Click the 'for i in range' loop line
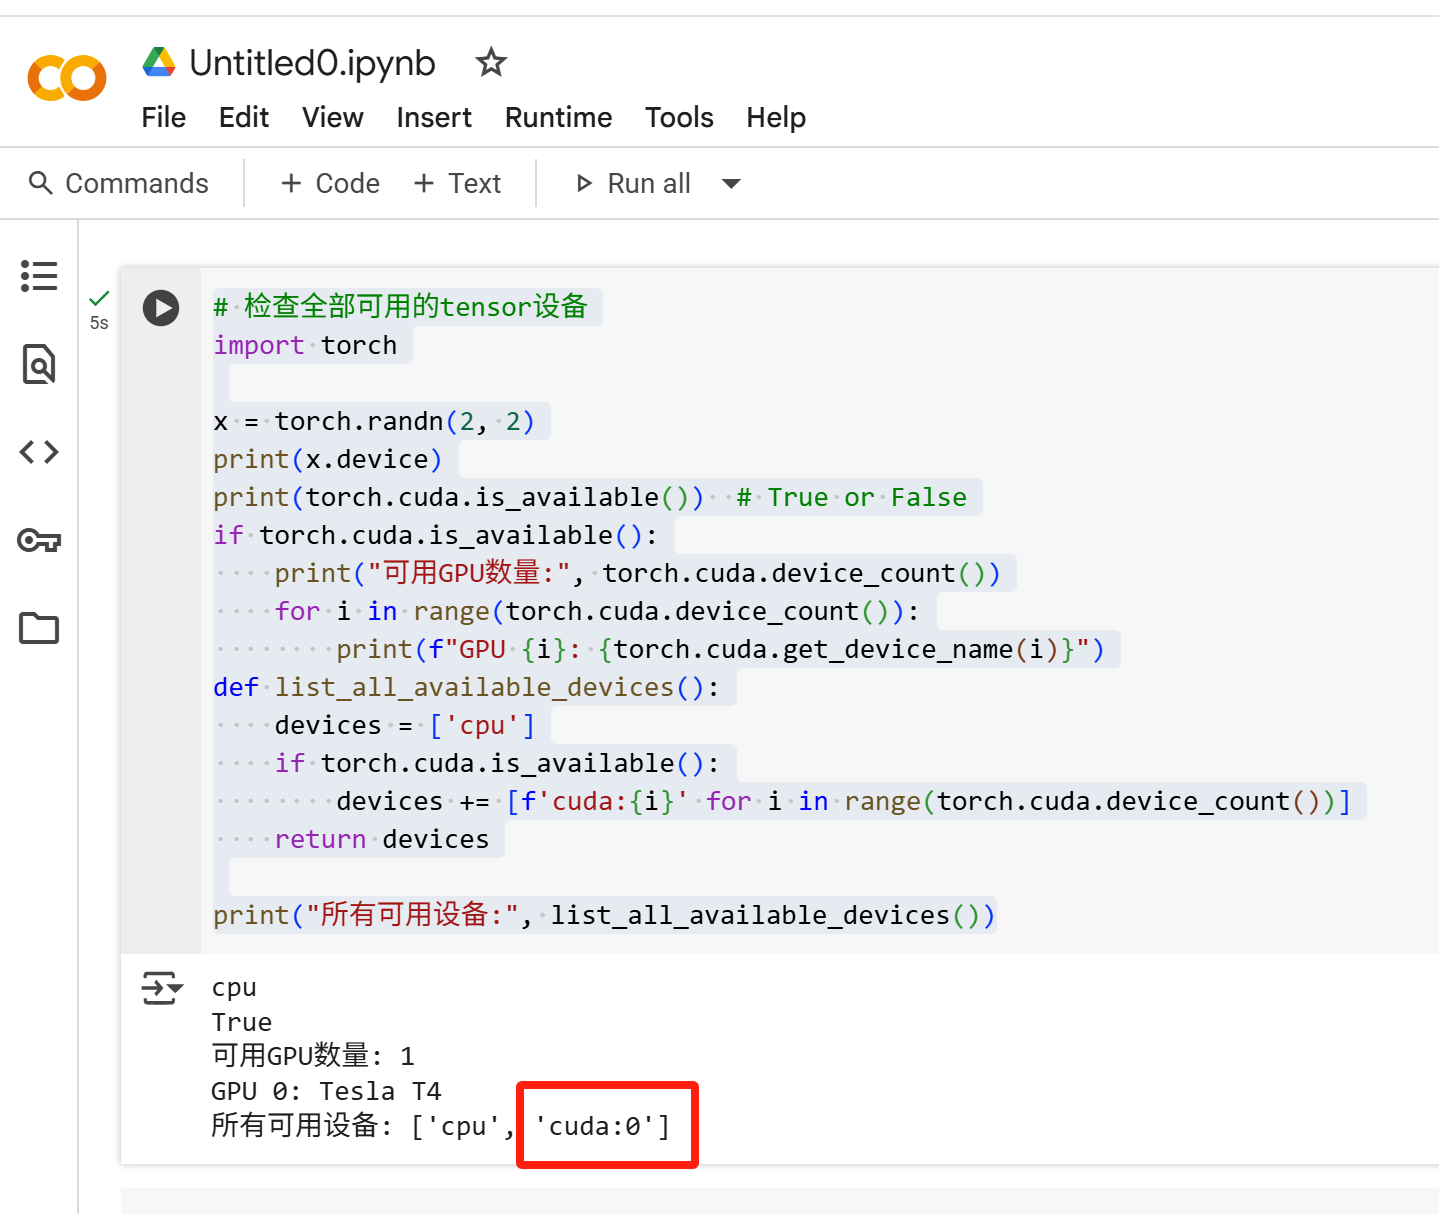 tap(597, 611)
